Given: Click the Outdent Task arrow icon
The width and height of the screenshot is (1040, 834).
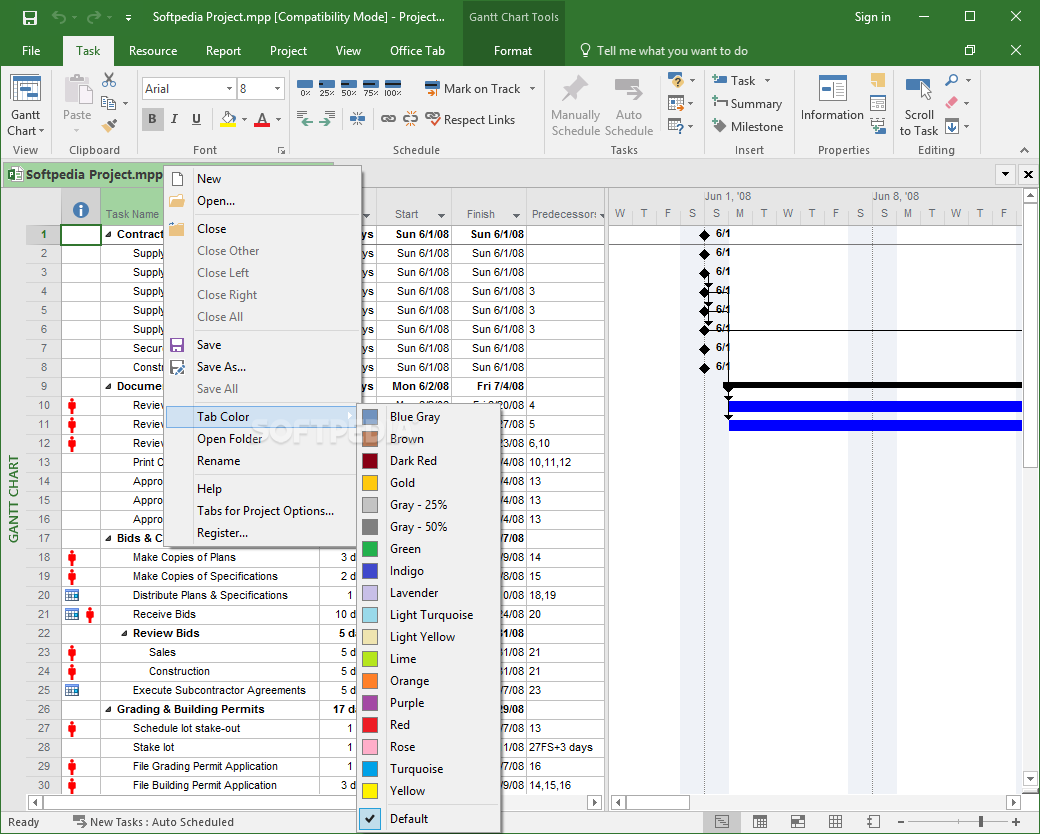Looking at the screenshot, I should (305, 119).
